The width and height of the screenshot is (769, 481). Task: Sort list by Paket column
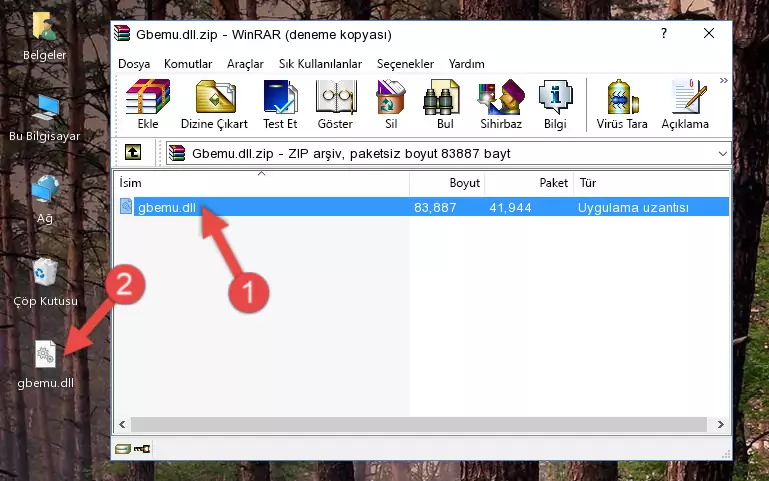(529, 183)
